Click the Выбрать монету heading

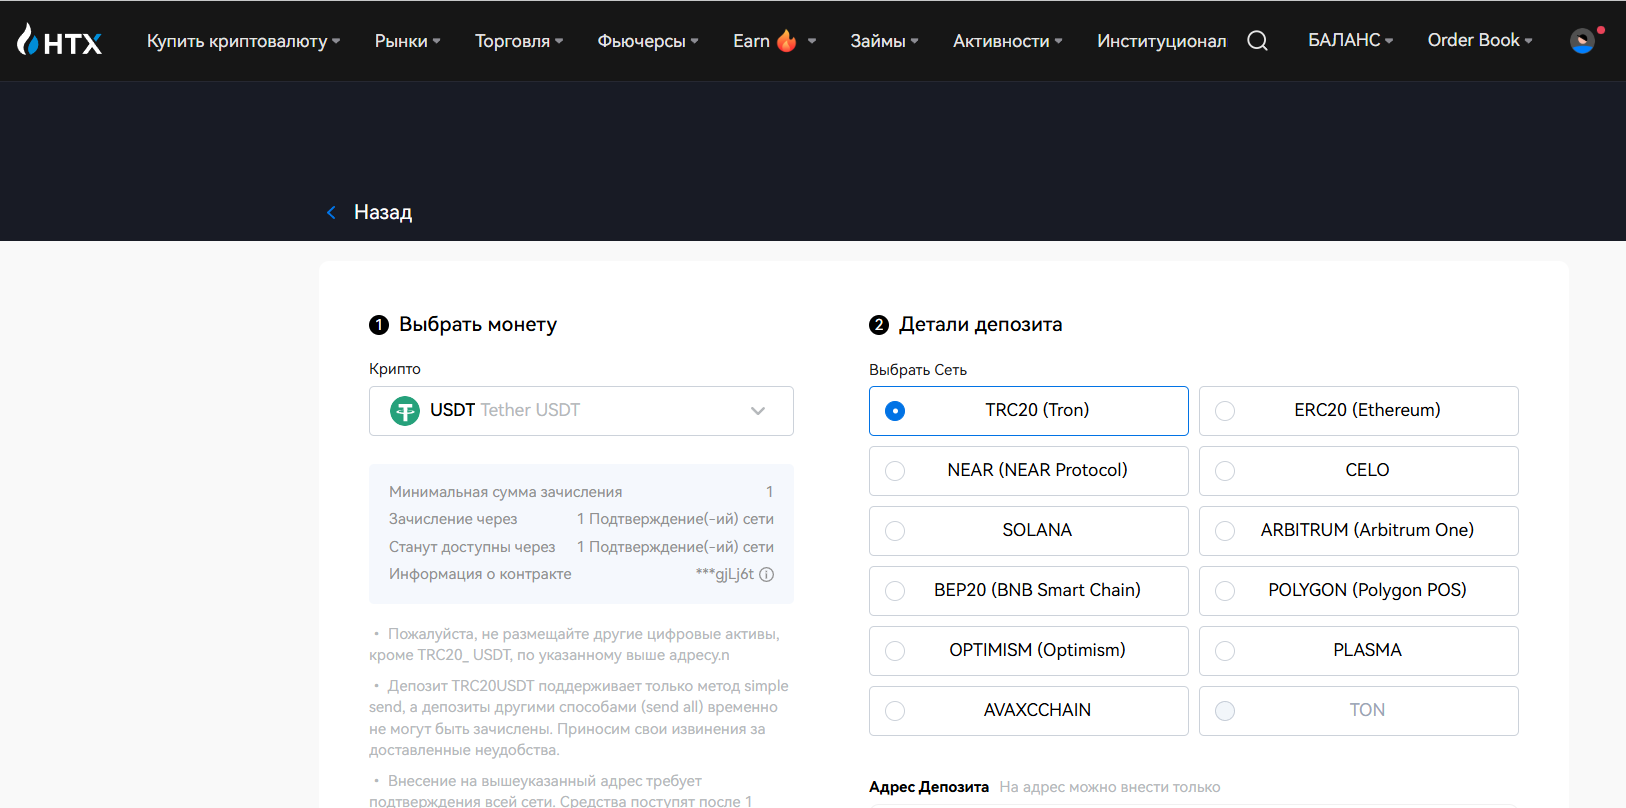pos(478,324)
